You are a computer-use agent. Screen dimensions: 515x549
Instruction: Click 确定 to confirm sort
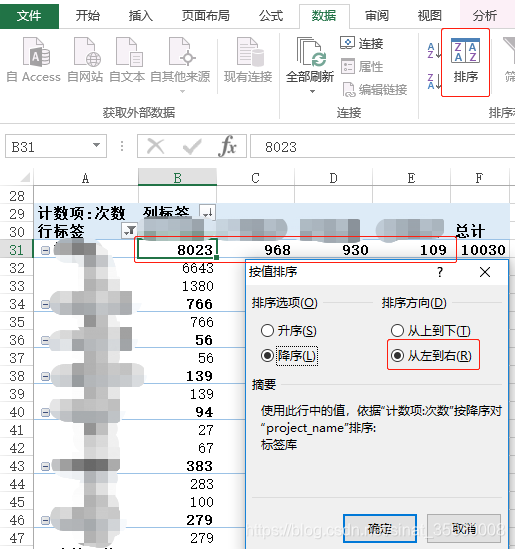pos(380,528)
